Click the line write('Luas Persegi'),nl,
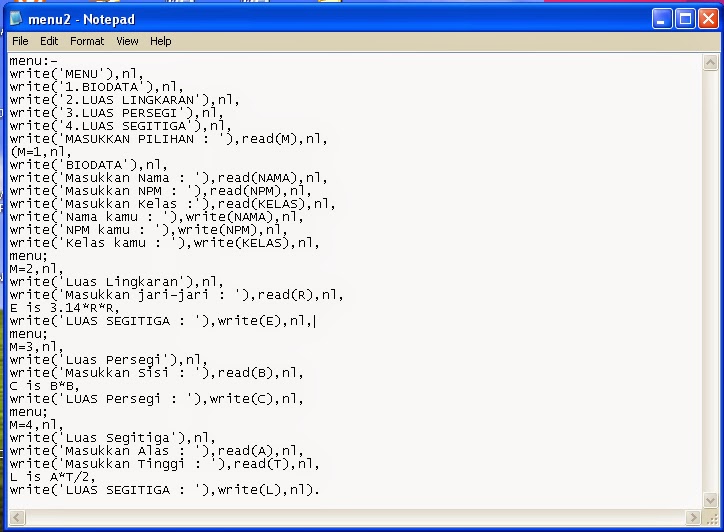This screenshot has width=724, height=532. tap(108, 360)
